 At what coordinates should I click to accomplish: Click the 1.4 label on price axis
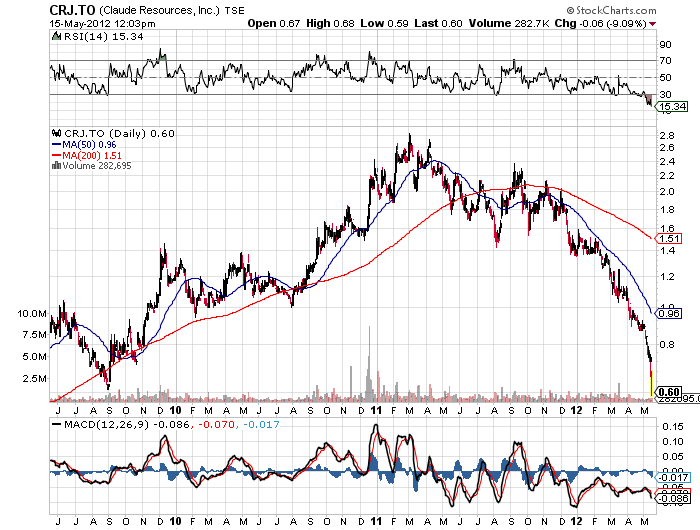667,250
